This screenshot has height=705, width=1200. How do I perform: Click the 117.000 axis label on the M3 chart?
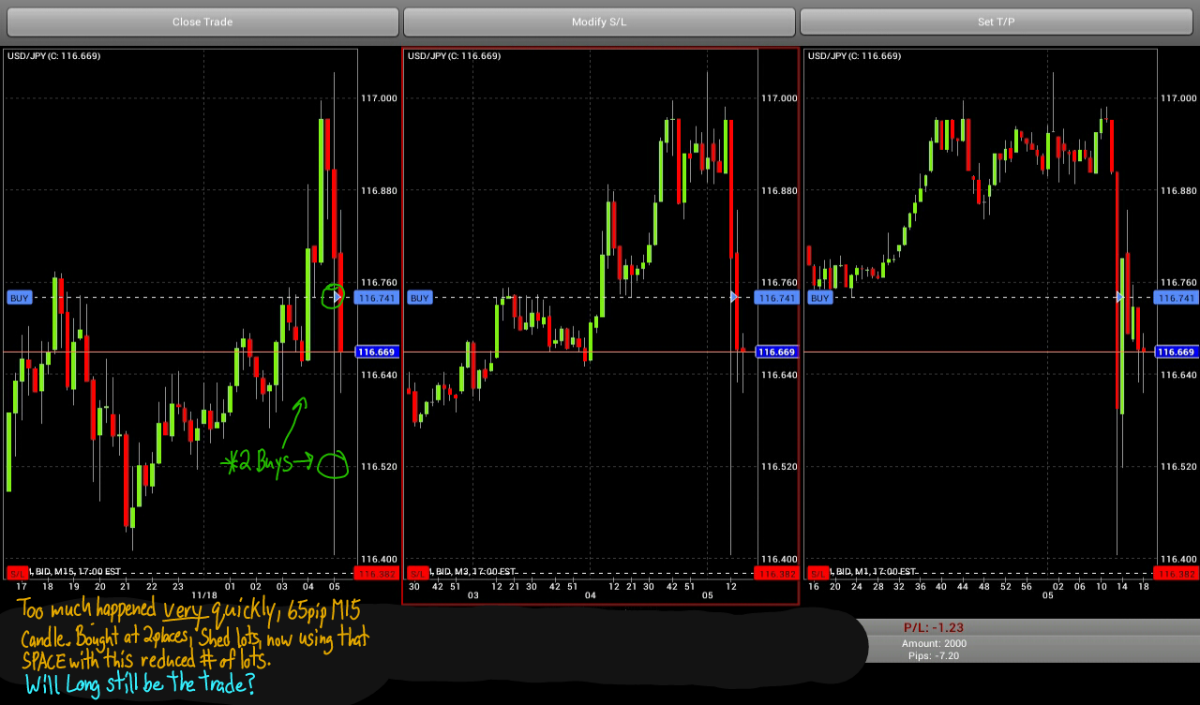pyautogui.click(x=779, y=98)
